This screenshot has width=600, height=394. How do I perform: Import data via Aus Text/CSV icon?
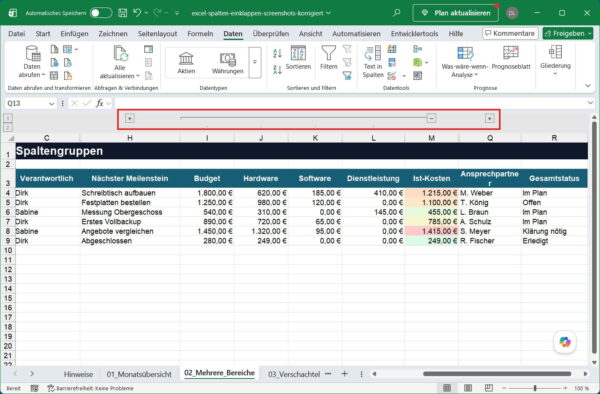[x=54, y=49]
